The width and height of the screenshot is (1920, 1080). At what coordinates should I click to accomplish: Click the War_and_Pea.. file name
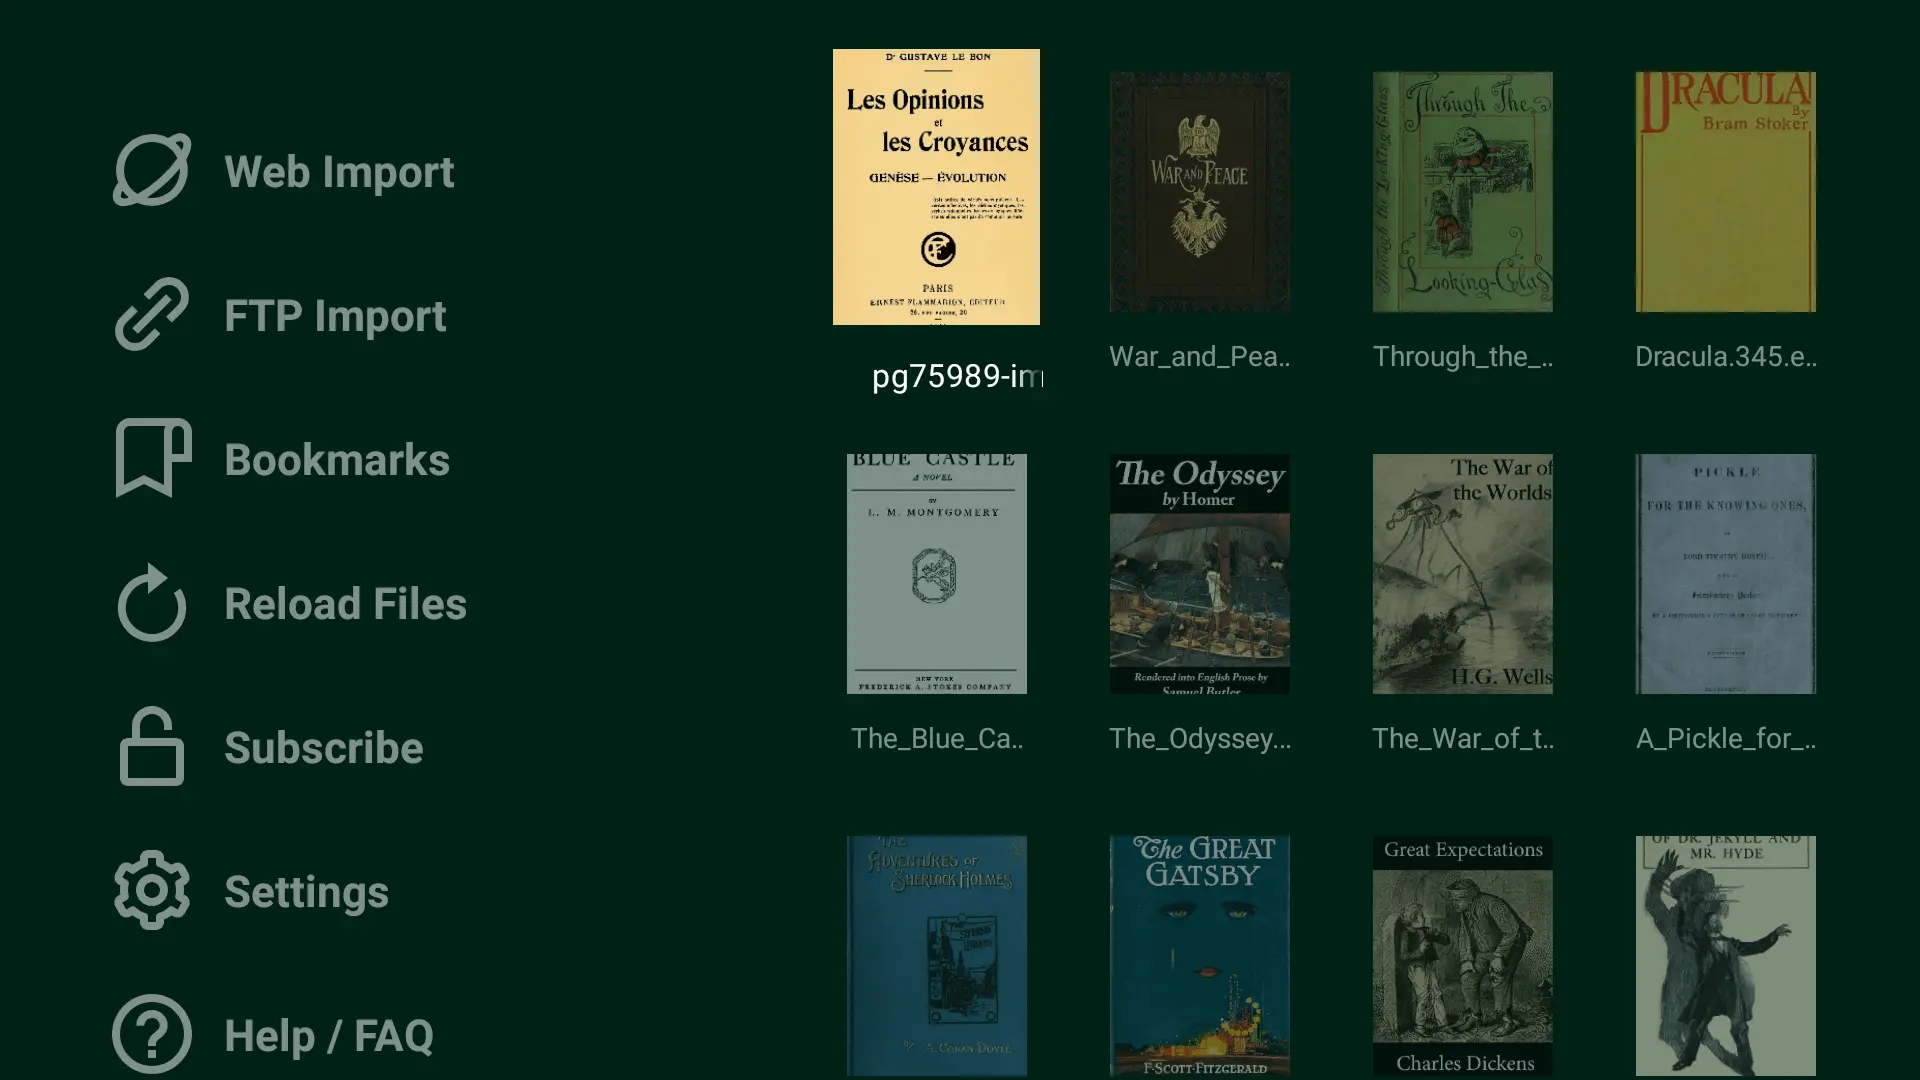(x=1199, y=357)
